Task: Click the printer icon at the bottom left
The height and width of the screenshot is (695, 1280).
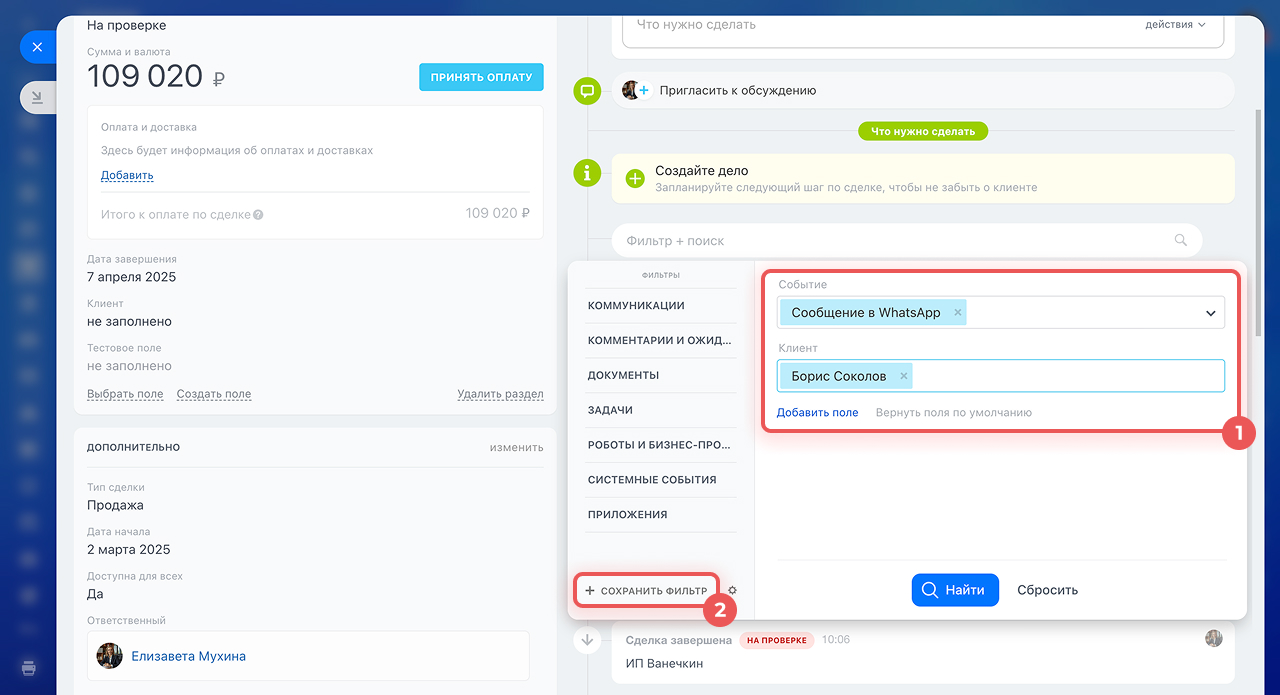Action: click(x=29, y=667)
